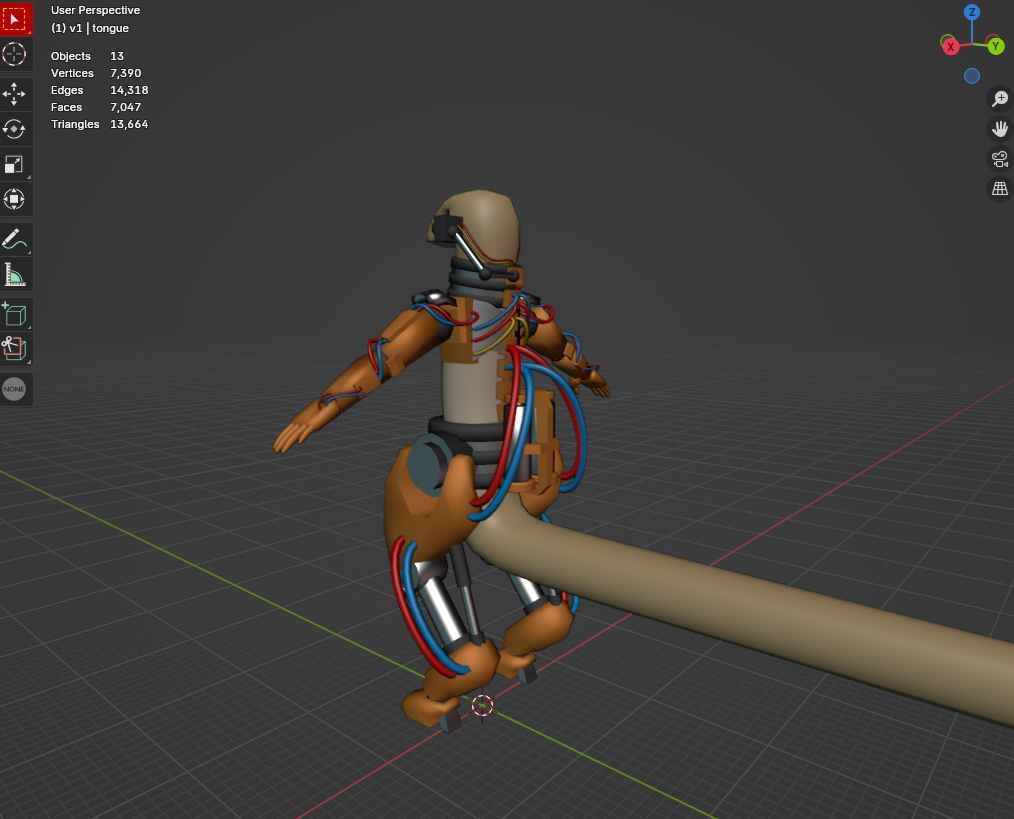1014x819 pixels.
Task: Click the blue Z axis gizmo
Action: click(x=972, y=12)
